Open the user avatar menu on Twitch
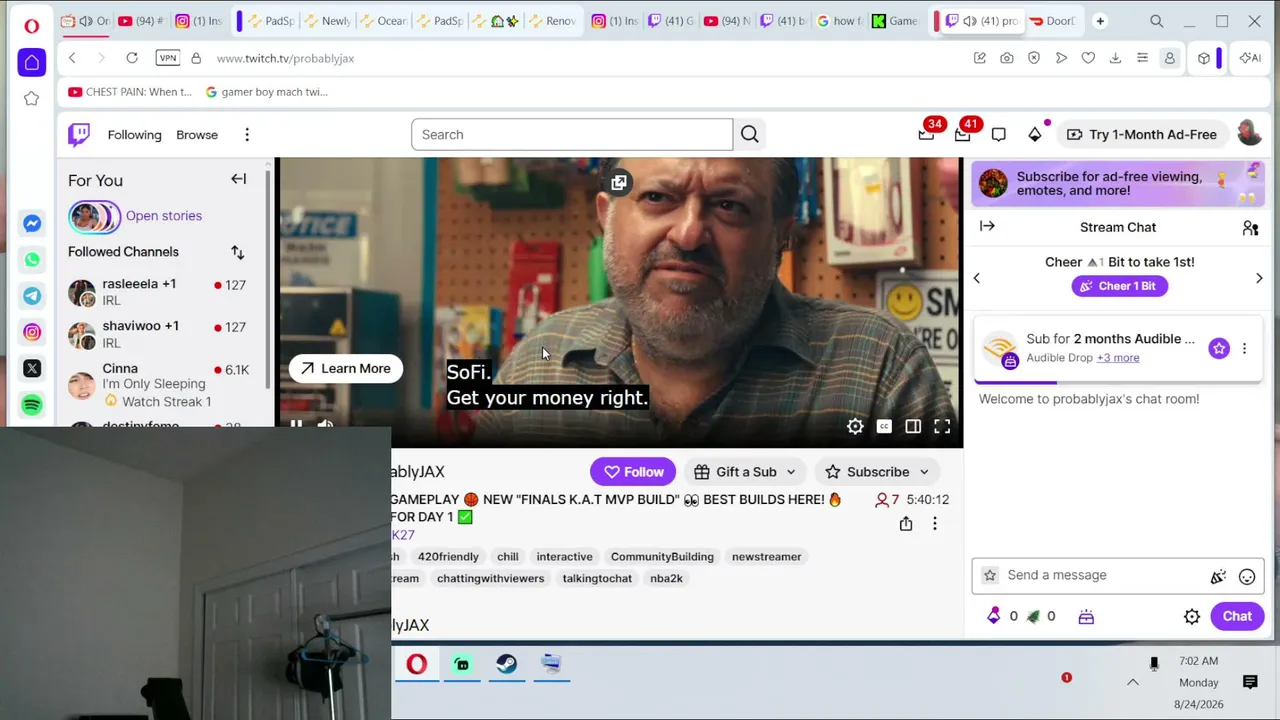 coord(1249,134)
